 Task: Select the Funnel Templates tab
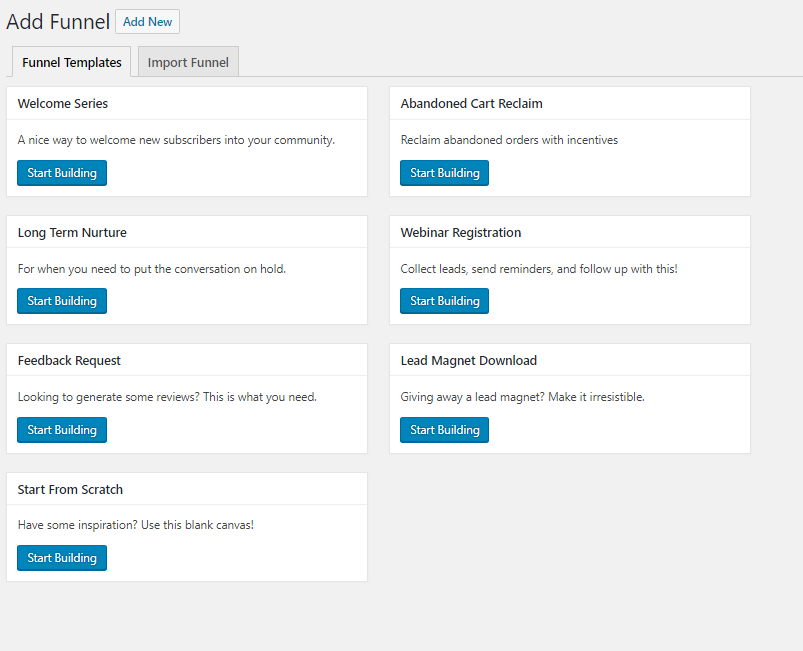click(x=72, y=62)
